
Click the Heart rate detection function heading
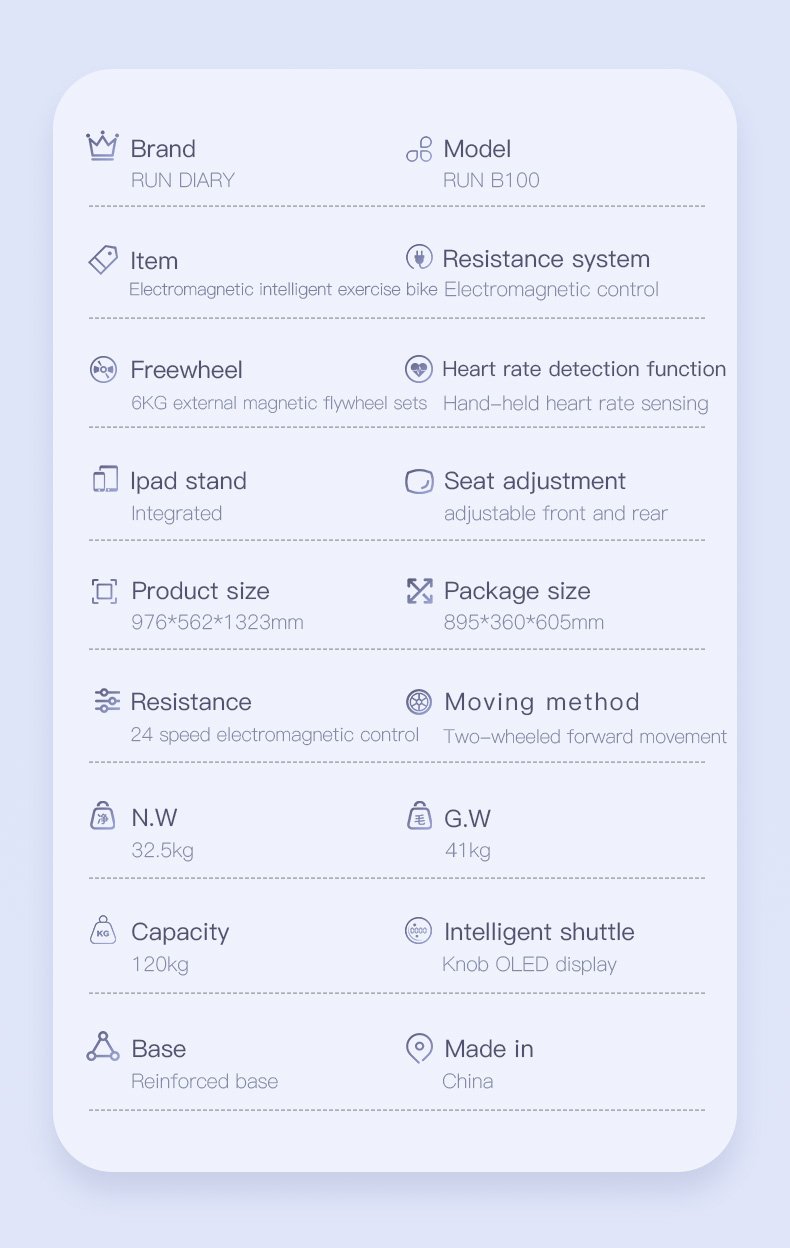coord(584,369)
